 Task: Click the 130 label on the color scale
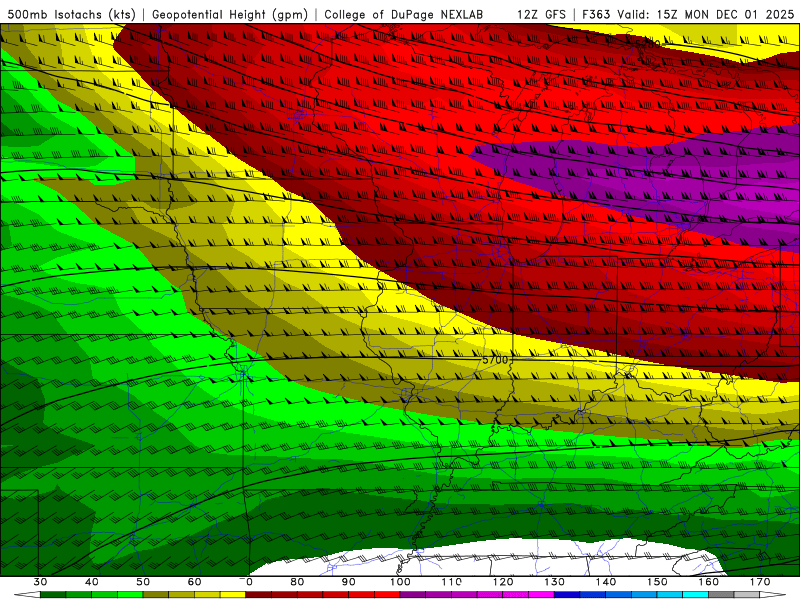[555, 582]
